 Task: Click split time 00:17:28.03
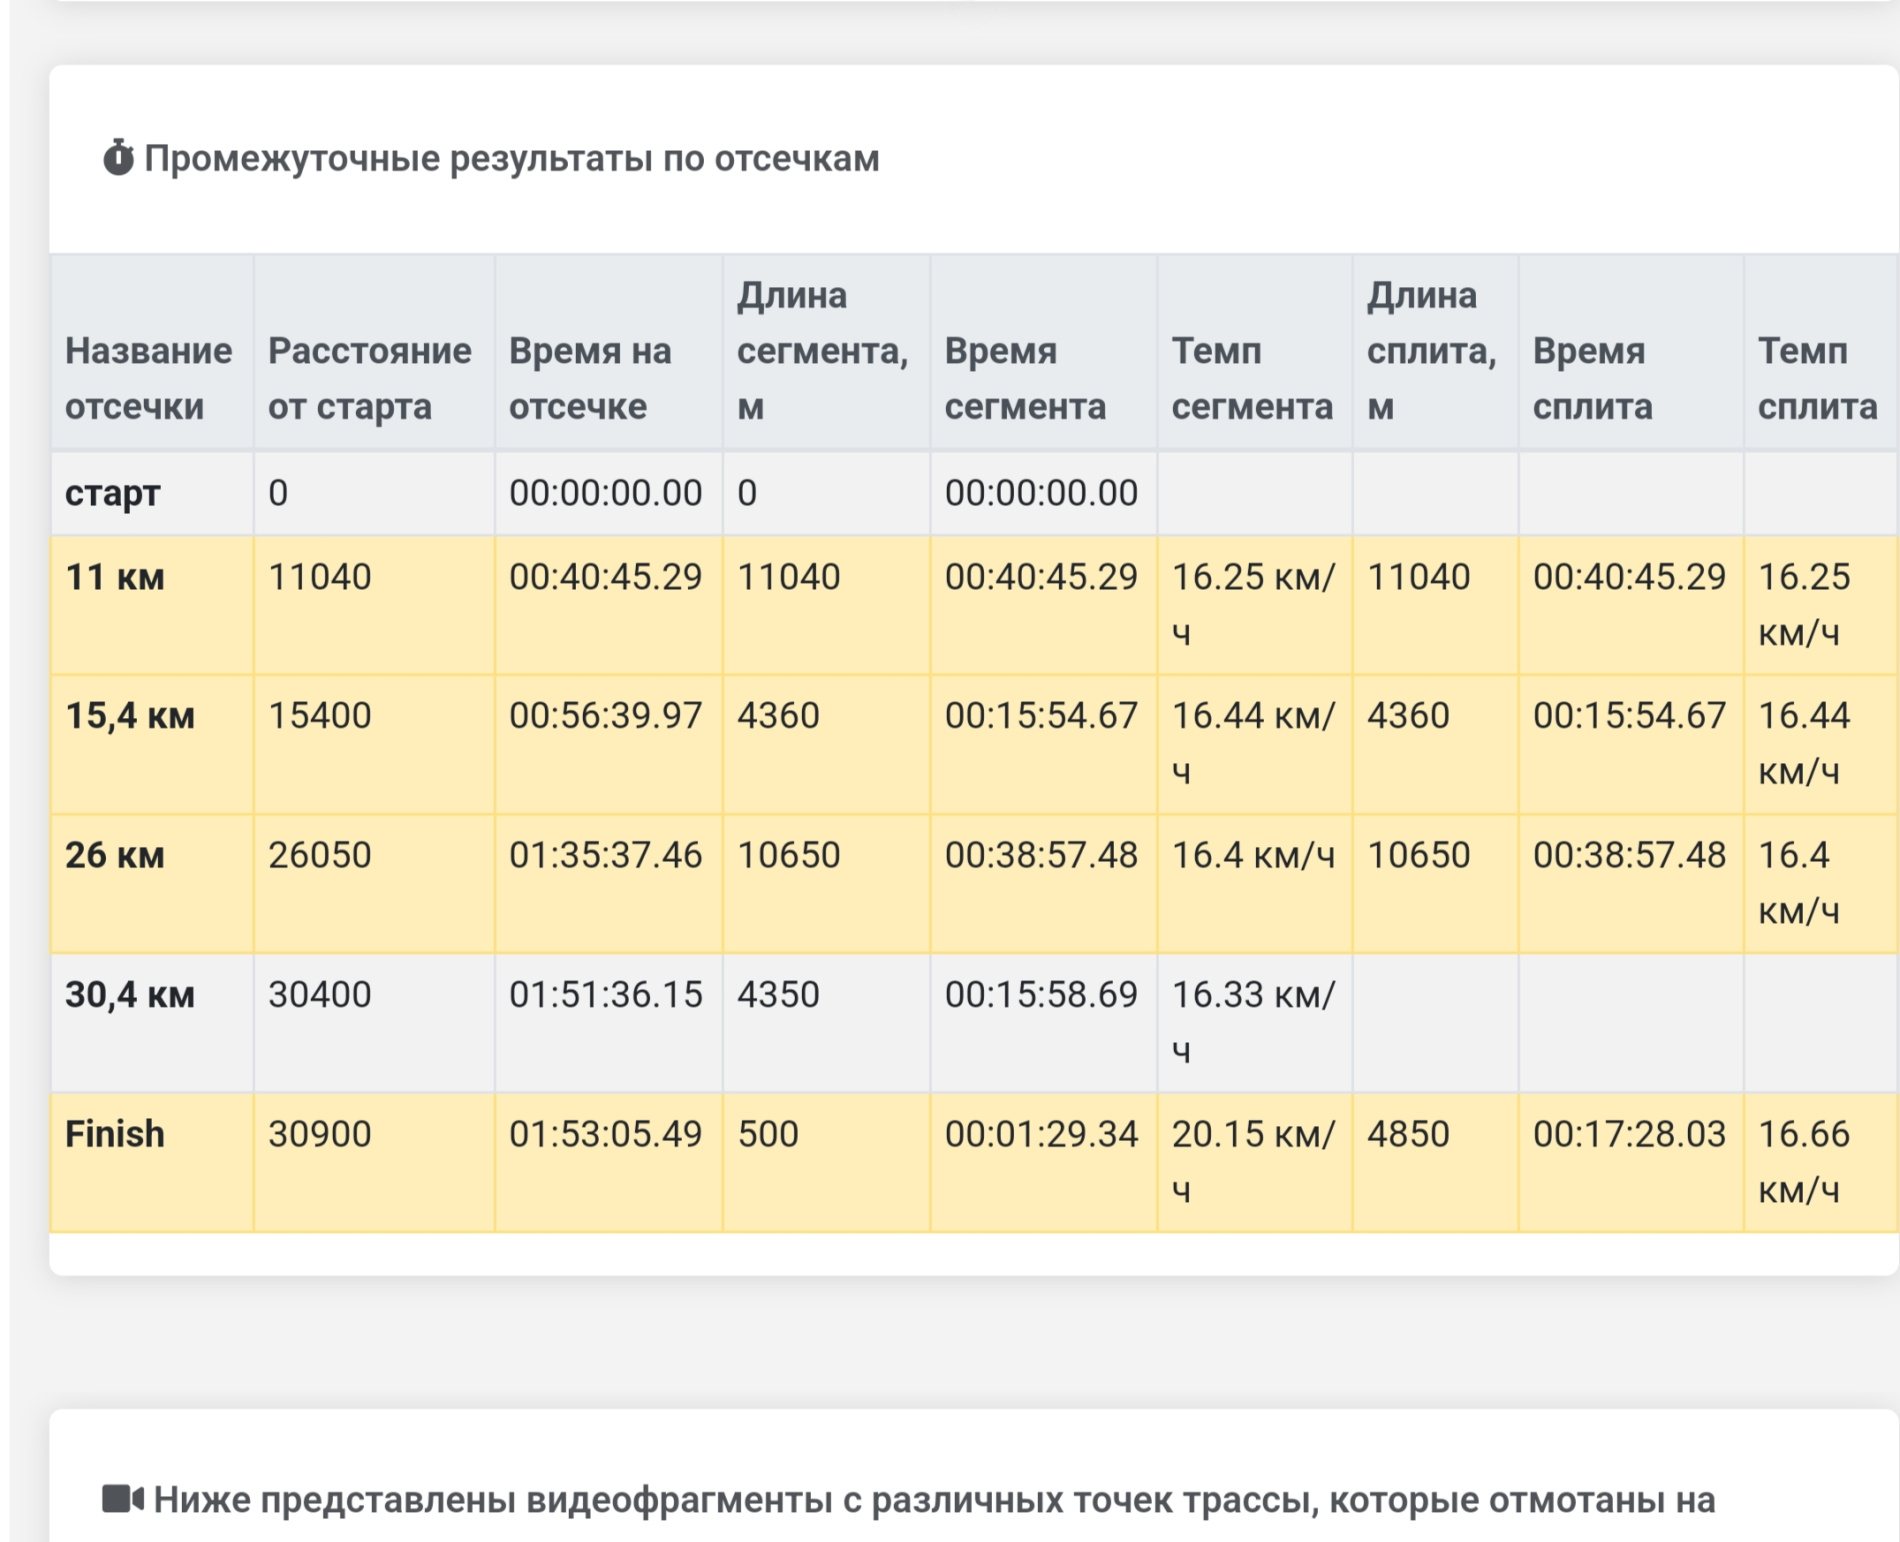[1629, 1134]
